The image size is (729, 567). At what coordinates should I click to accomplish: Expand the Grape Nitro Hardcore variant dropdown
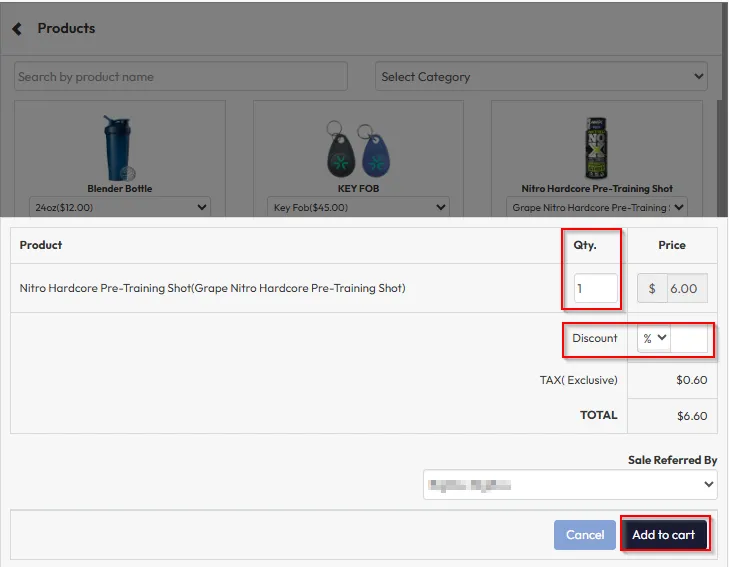597,207
